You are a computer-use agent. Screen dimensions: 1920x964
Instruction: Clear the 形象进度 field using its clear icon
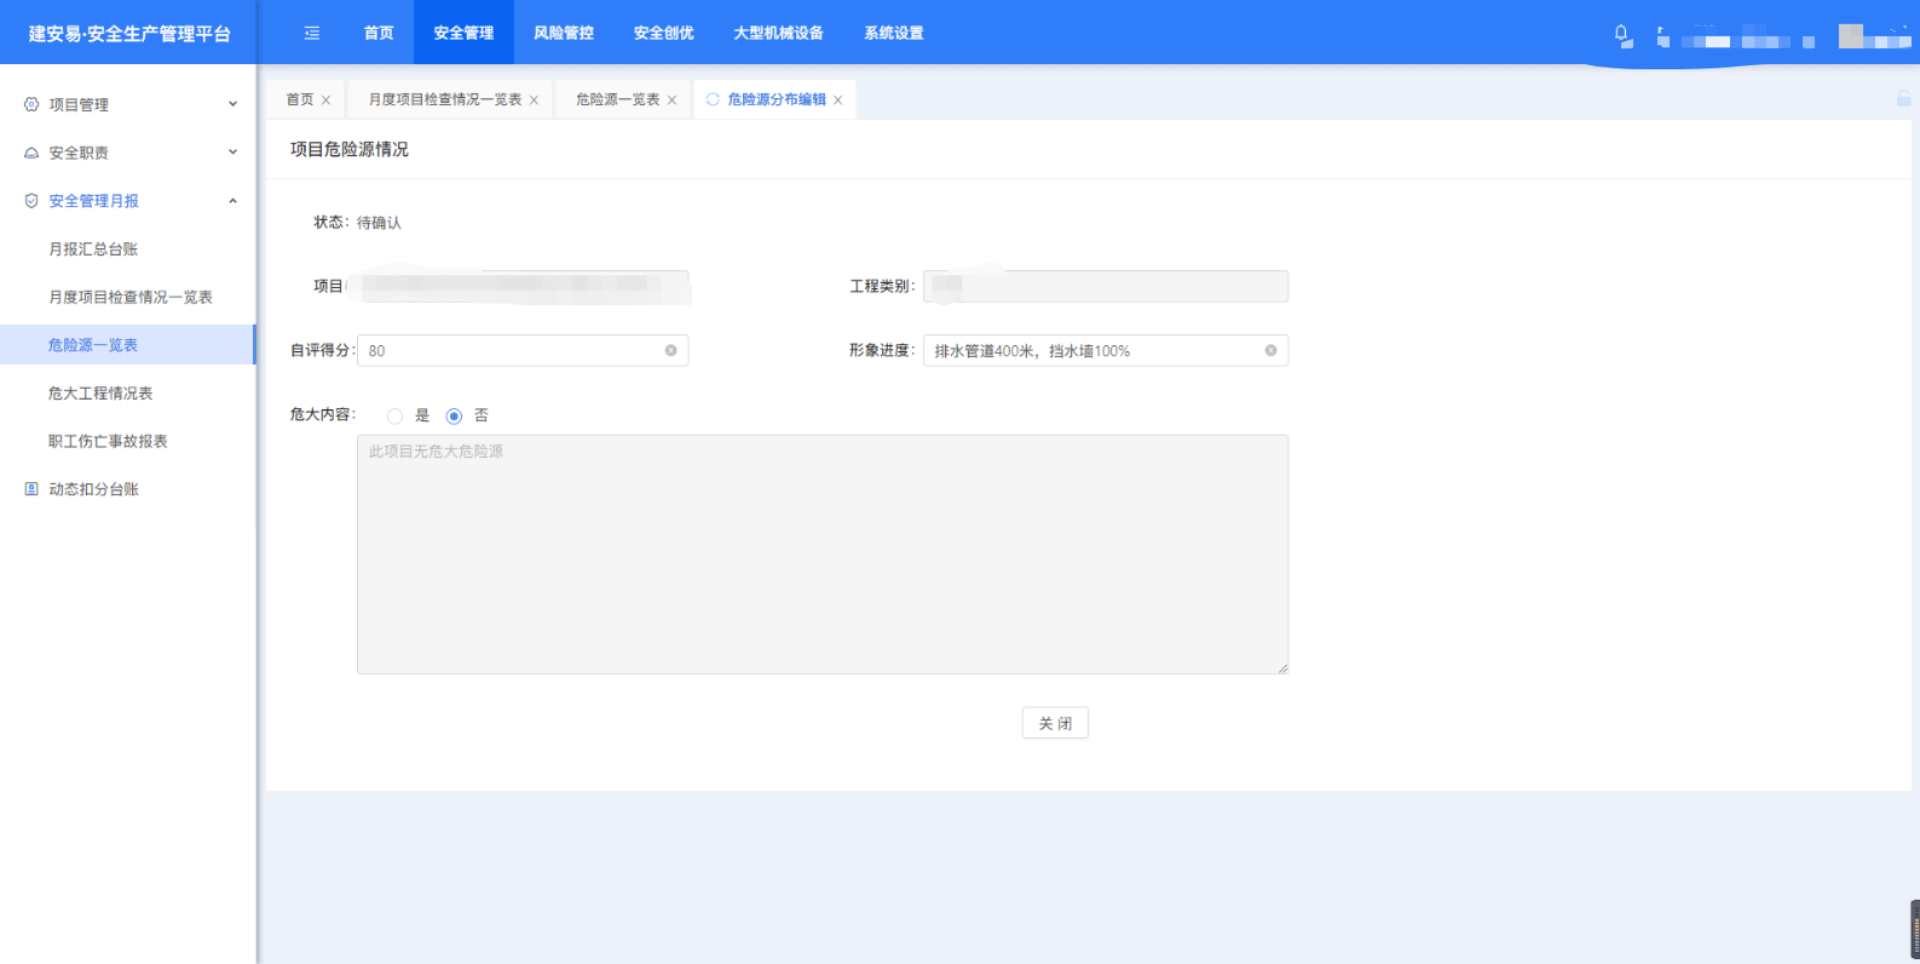(1270, 350)
